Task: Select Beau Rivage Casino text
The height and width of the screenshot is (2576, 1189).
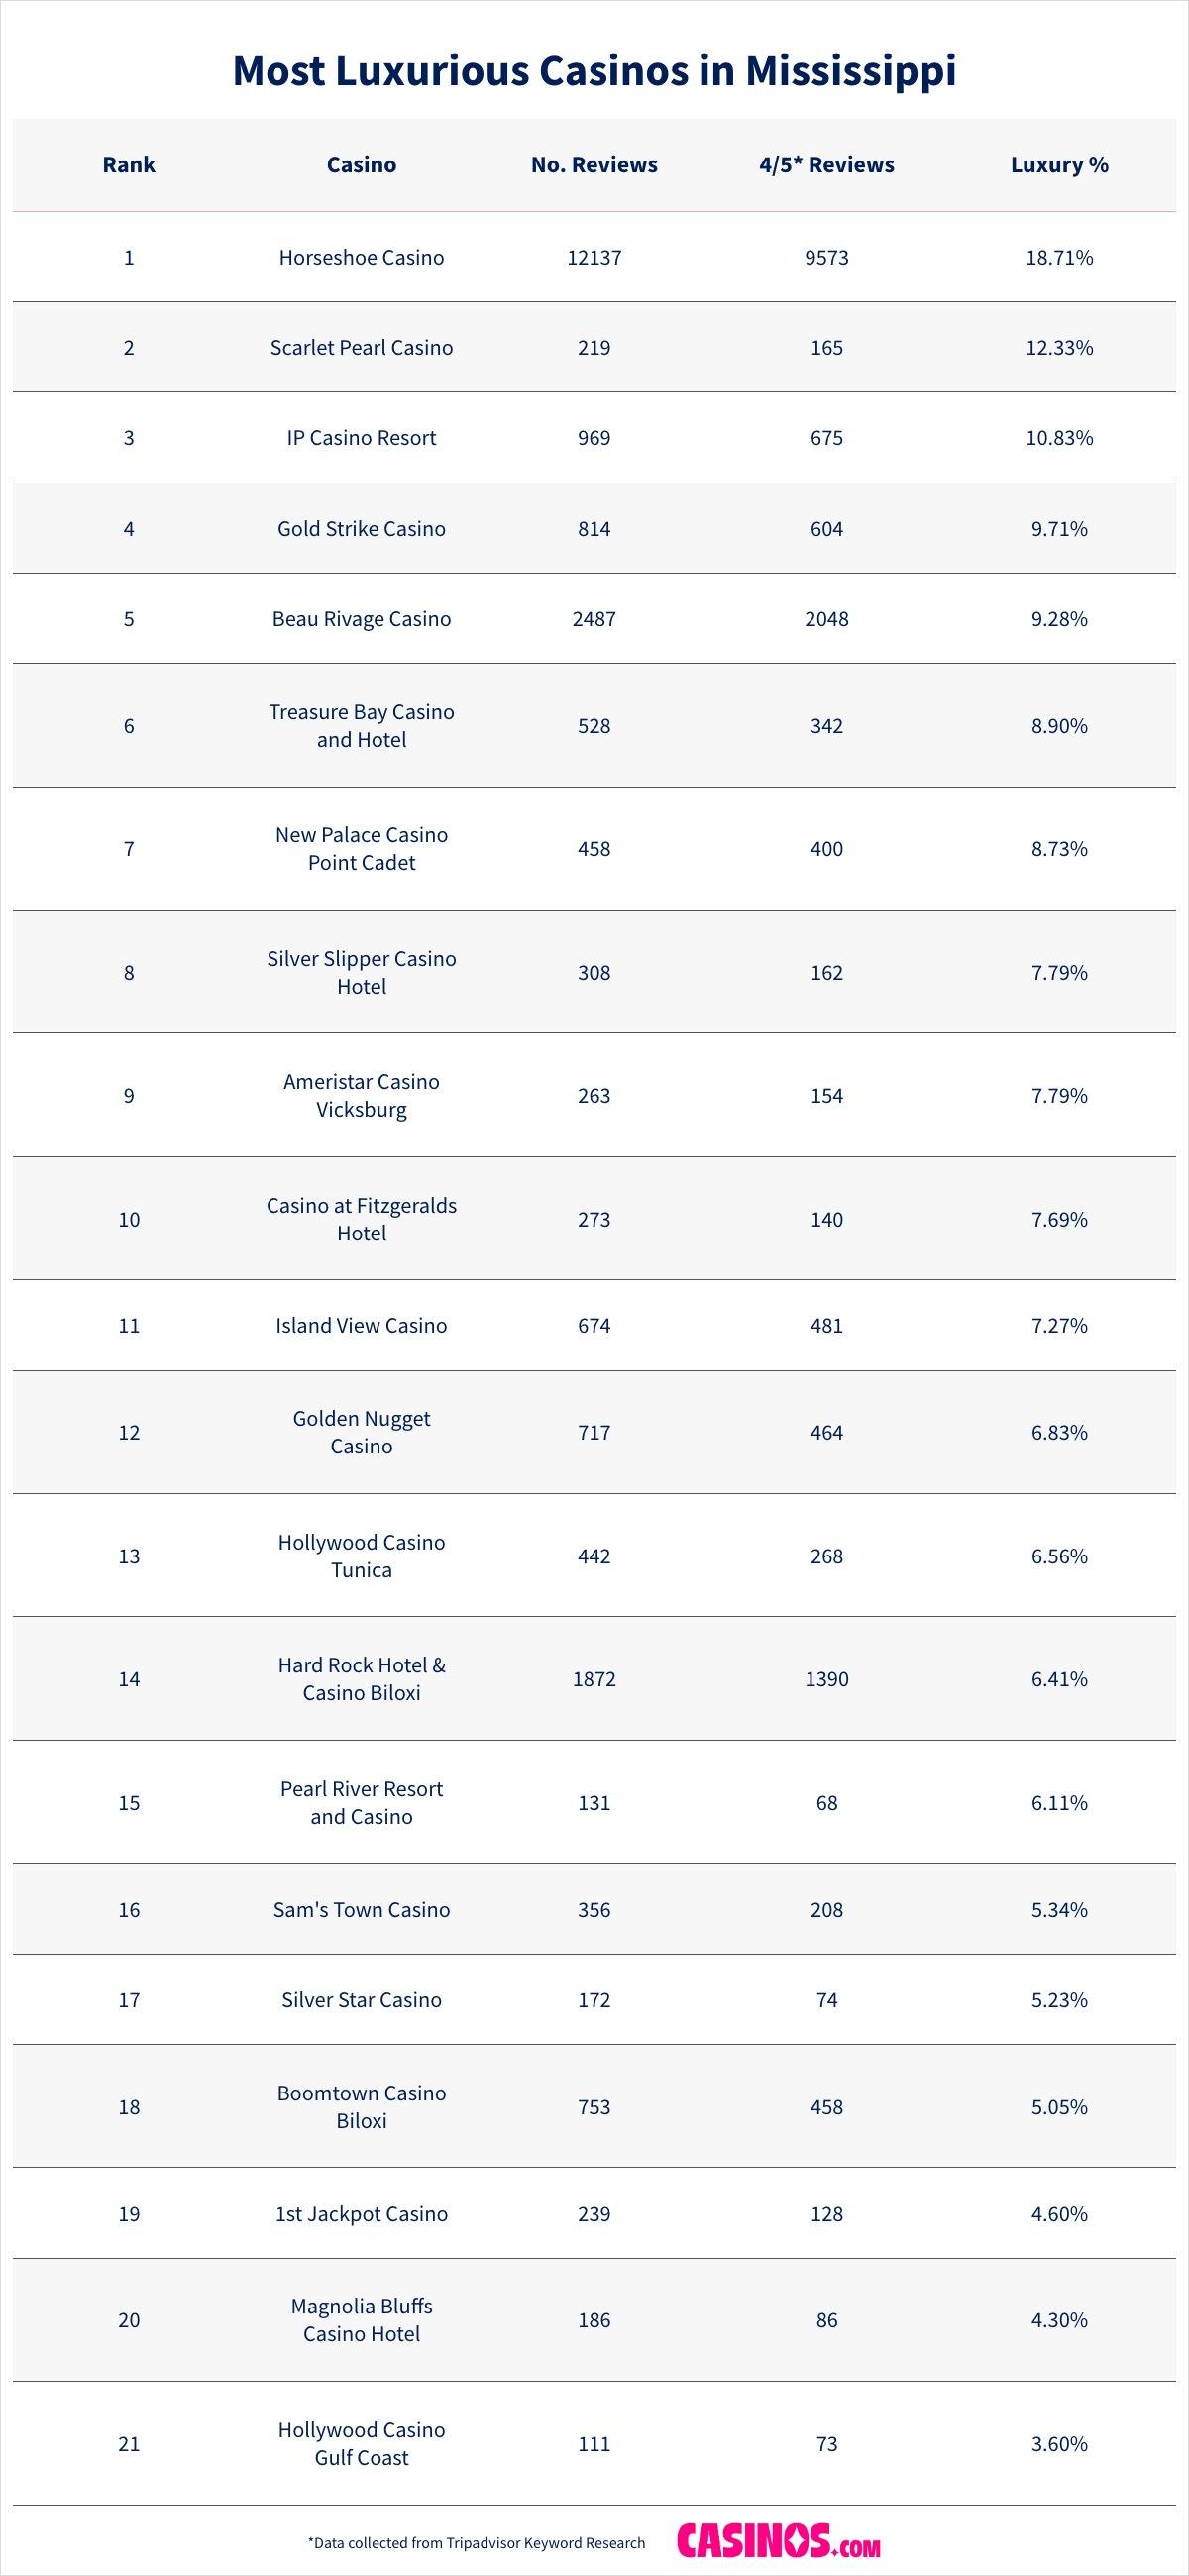Action: [x=361, y=618]
